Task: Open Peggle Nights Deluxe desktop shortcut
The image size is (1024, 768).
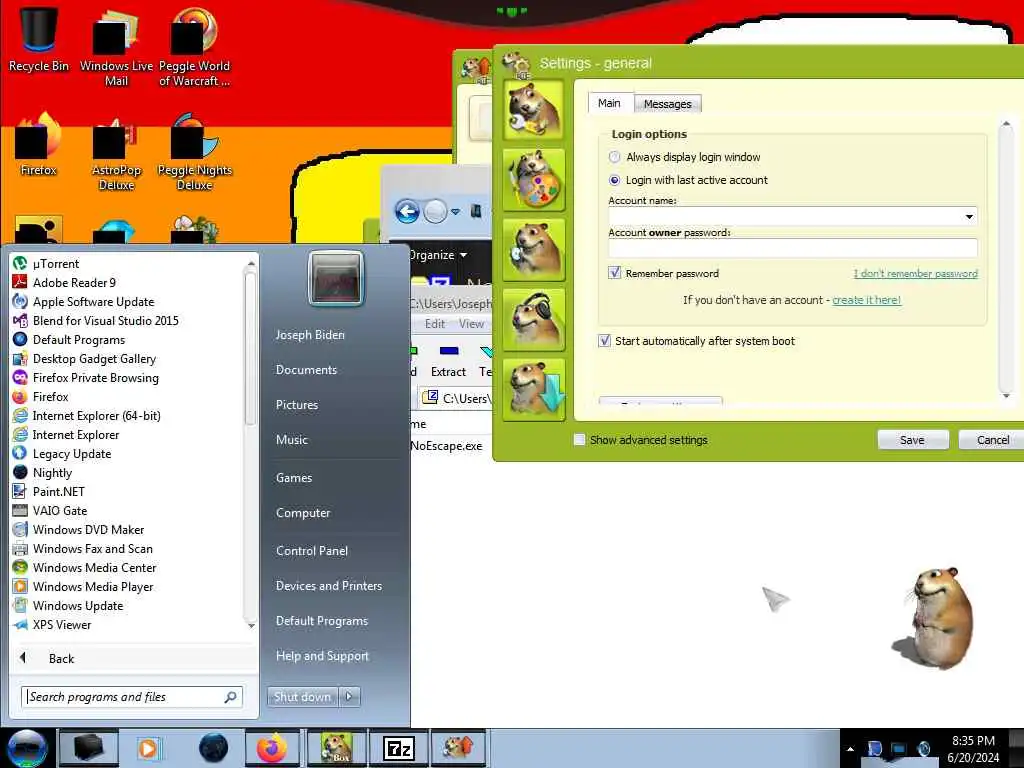Action: (195, 153)
